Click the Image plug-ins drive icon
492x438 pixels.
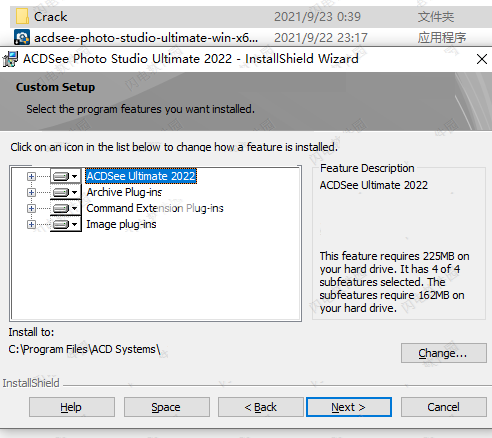[x=65, y=224]
